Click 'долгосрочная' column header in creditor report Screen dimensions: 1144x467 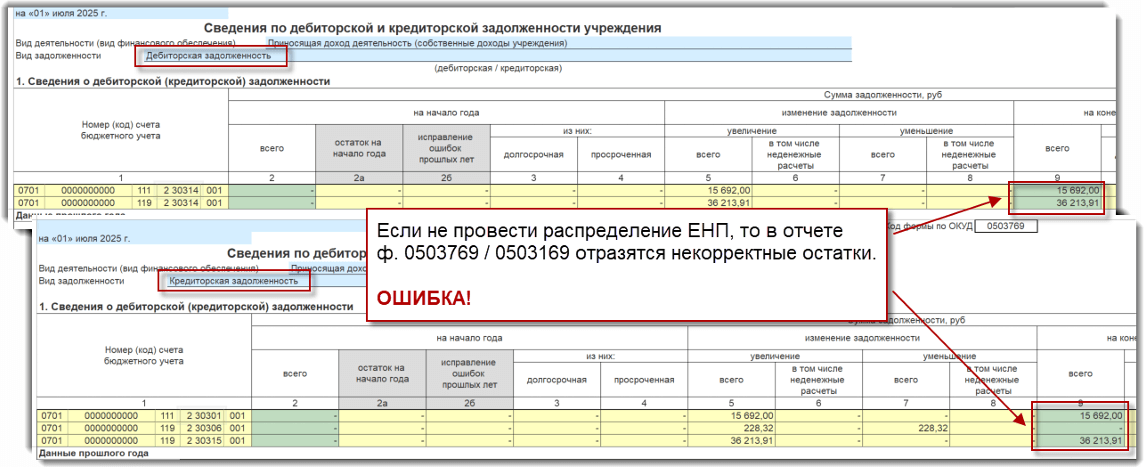click(557, 379)
